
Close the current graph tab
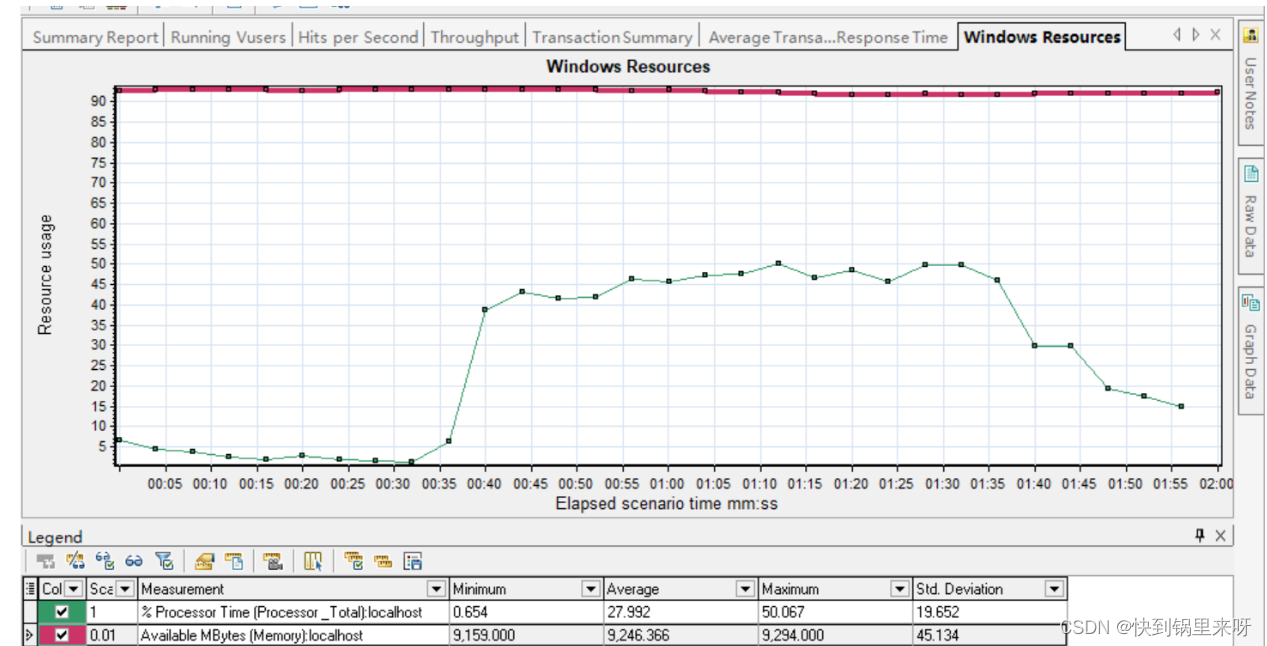[x=1215, y=35]
